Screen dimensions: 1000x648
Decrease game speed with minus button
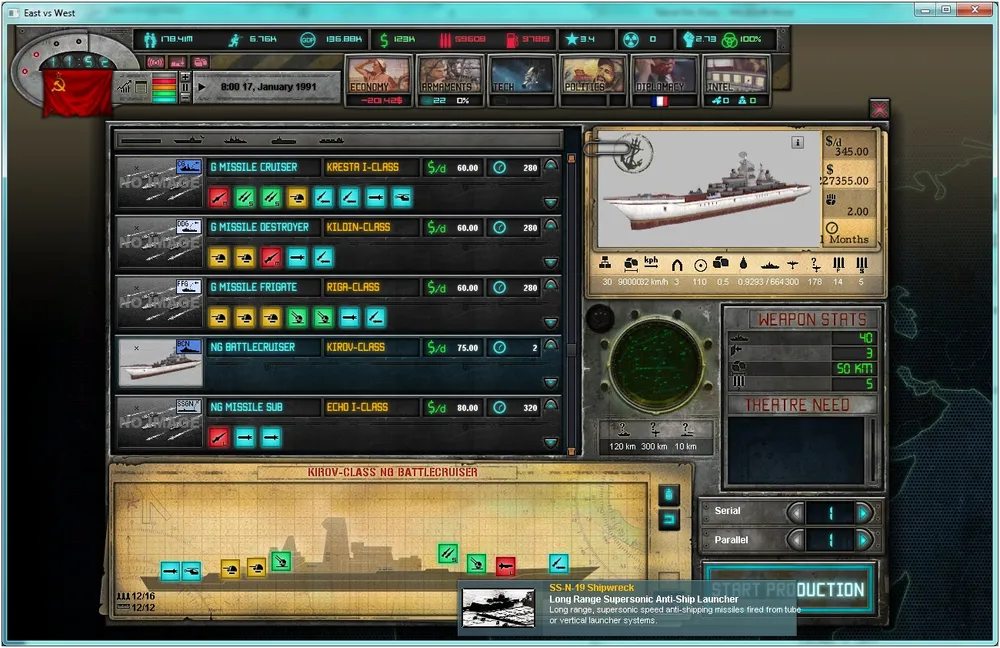tap(185, 98)
